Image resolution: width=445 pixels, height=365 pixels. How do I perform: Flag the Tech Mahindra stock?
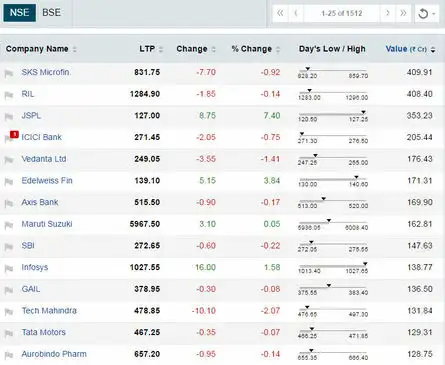(x=9, y=312)
